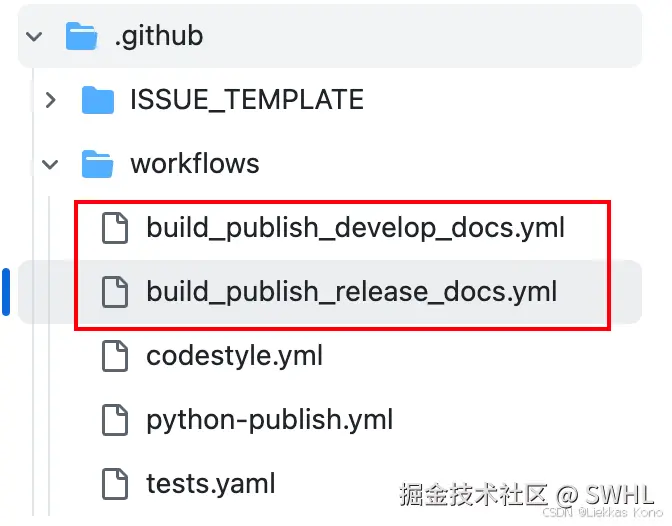Select build_publish_release_docs.yml in the tree

[x=351, y=292]
